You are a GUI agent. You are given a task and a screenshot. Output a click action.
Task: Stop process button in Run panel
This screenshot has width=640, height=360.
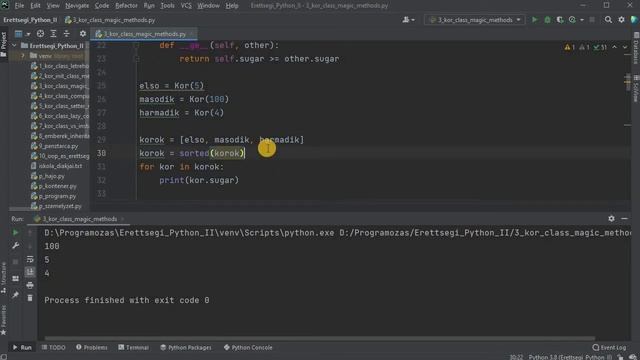tap(16, 261)
